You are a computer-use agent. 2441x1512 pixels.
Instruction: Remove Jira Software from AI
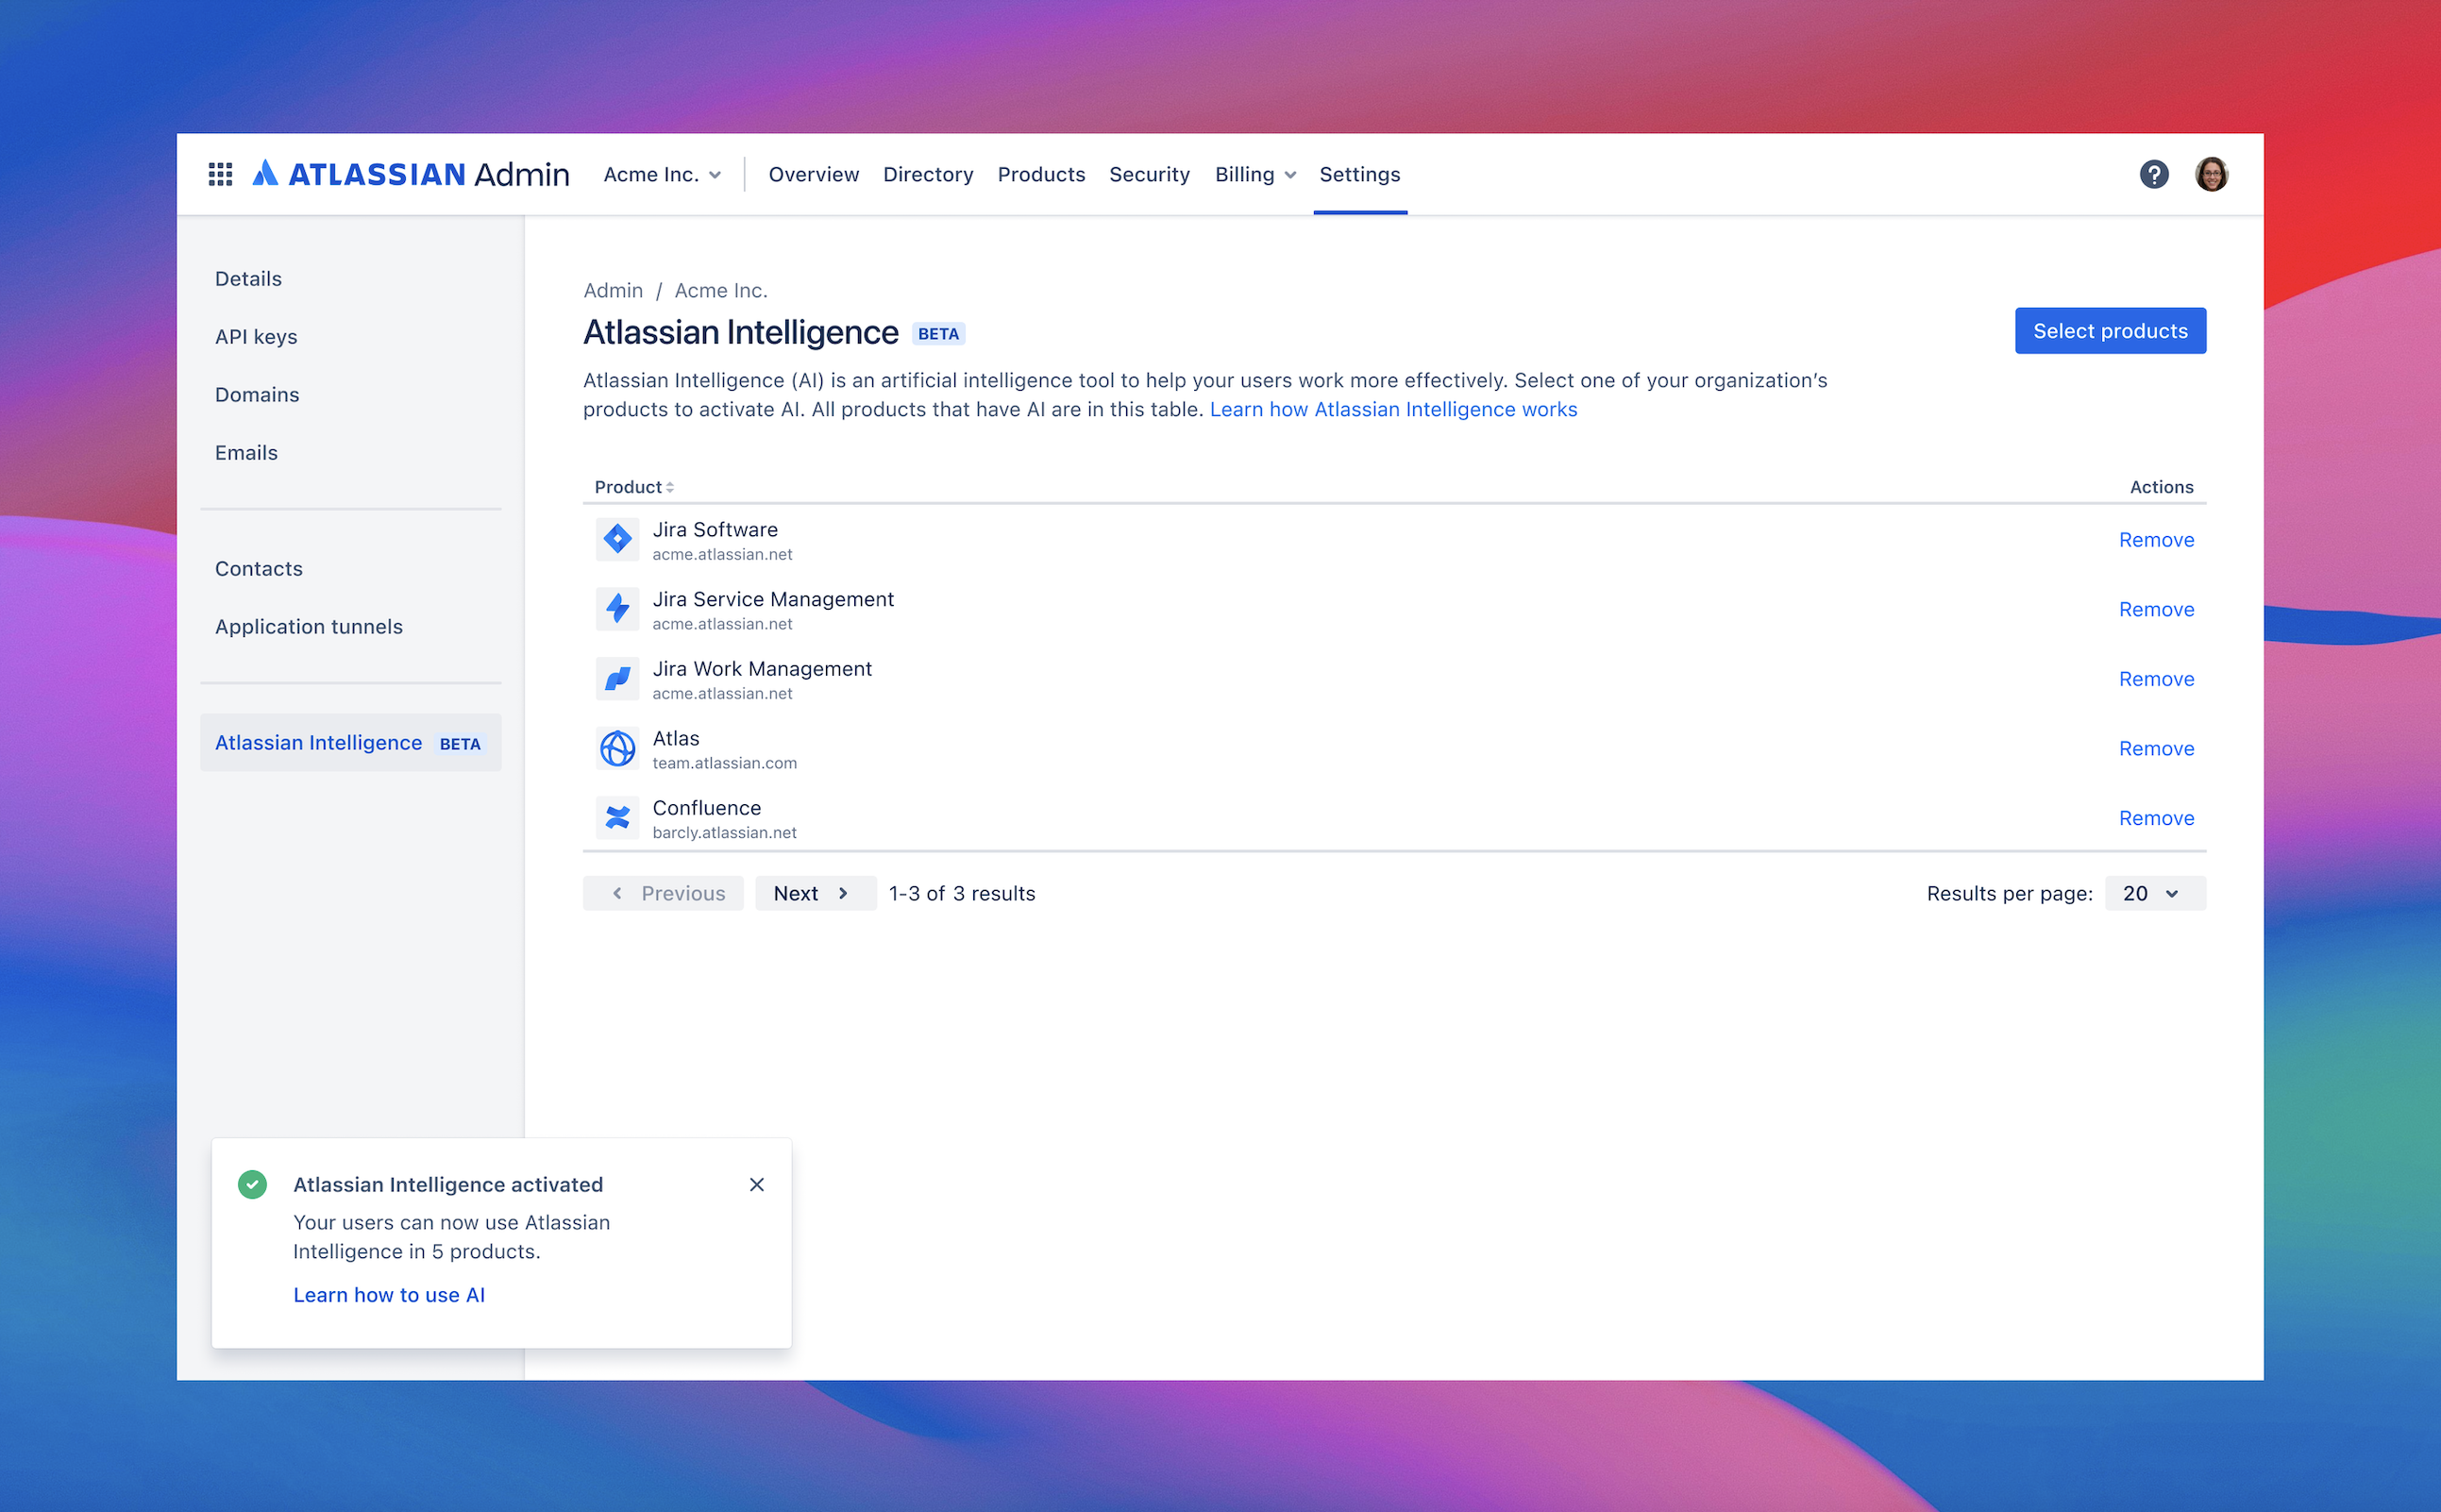coord(2156,540)
